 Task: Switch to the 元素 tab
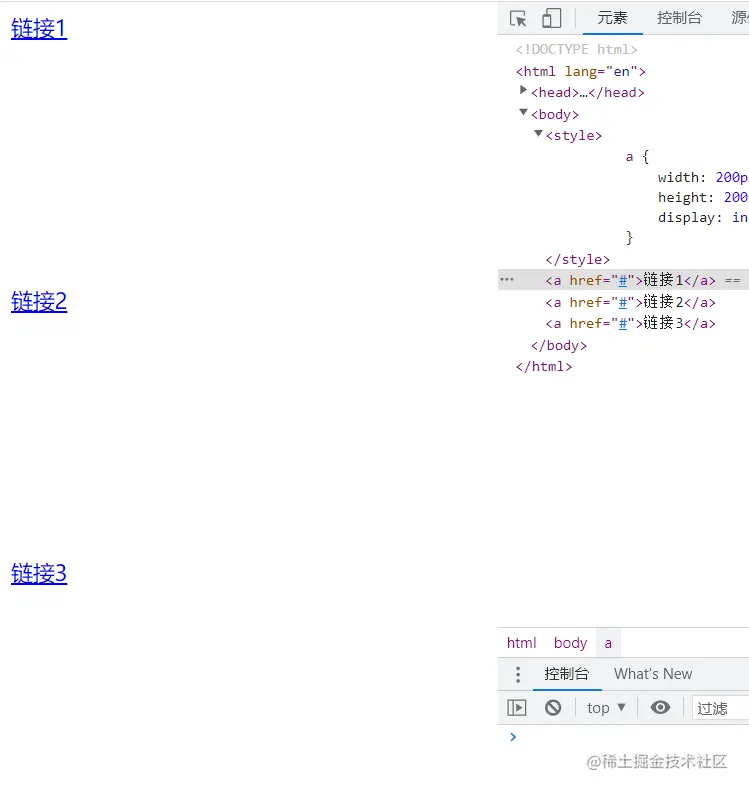613,18
